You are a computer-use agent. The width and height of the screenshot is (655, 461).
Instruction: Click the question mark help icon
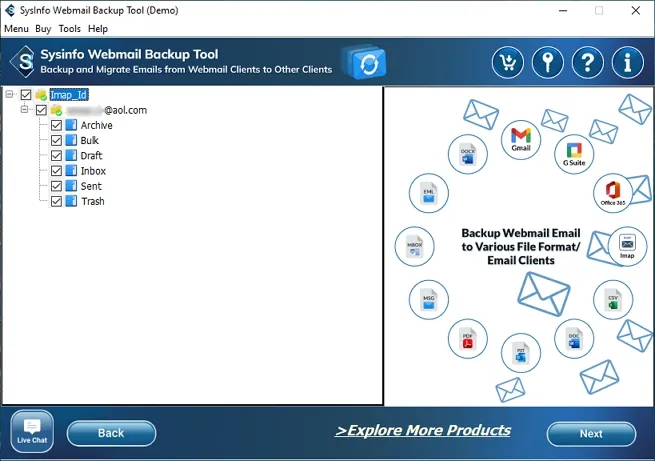coord(587,63)
